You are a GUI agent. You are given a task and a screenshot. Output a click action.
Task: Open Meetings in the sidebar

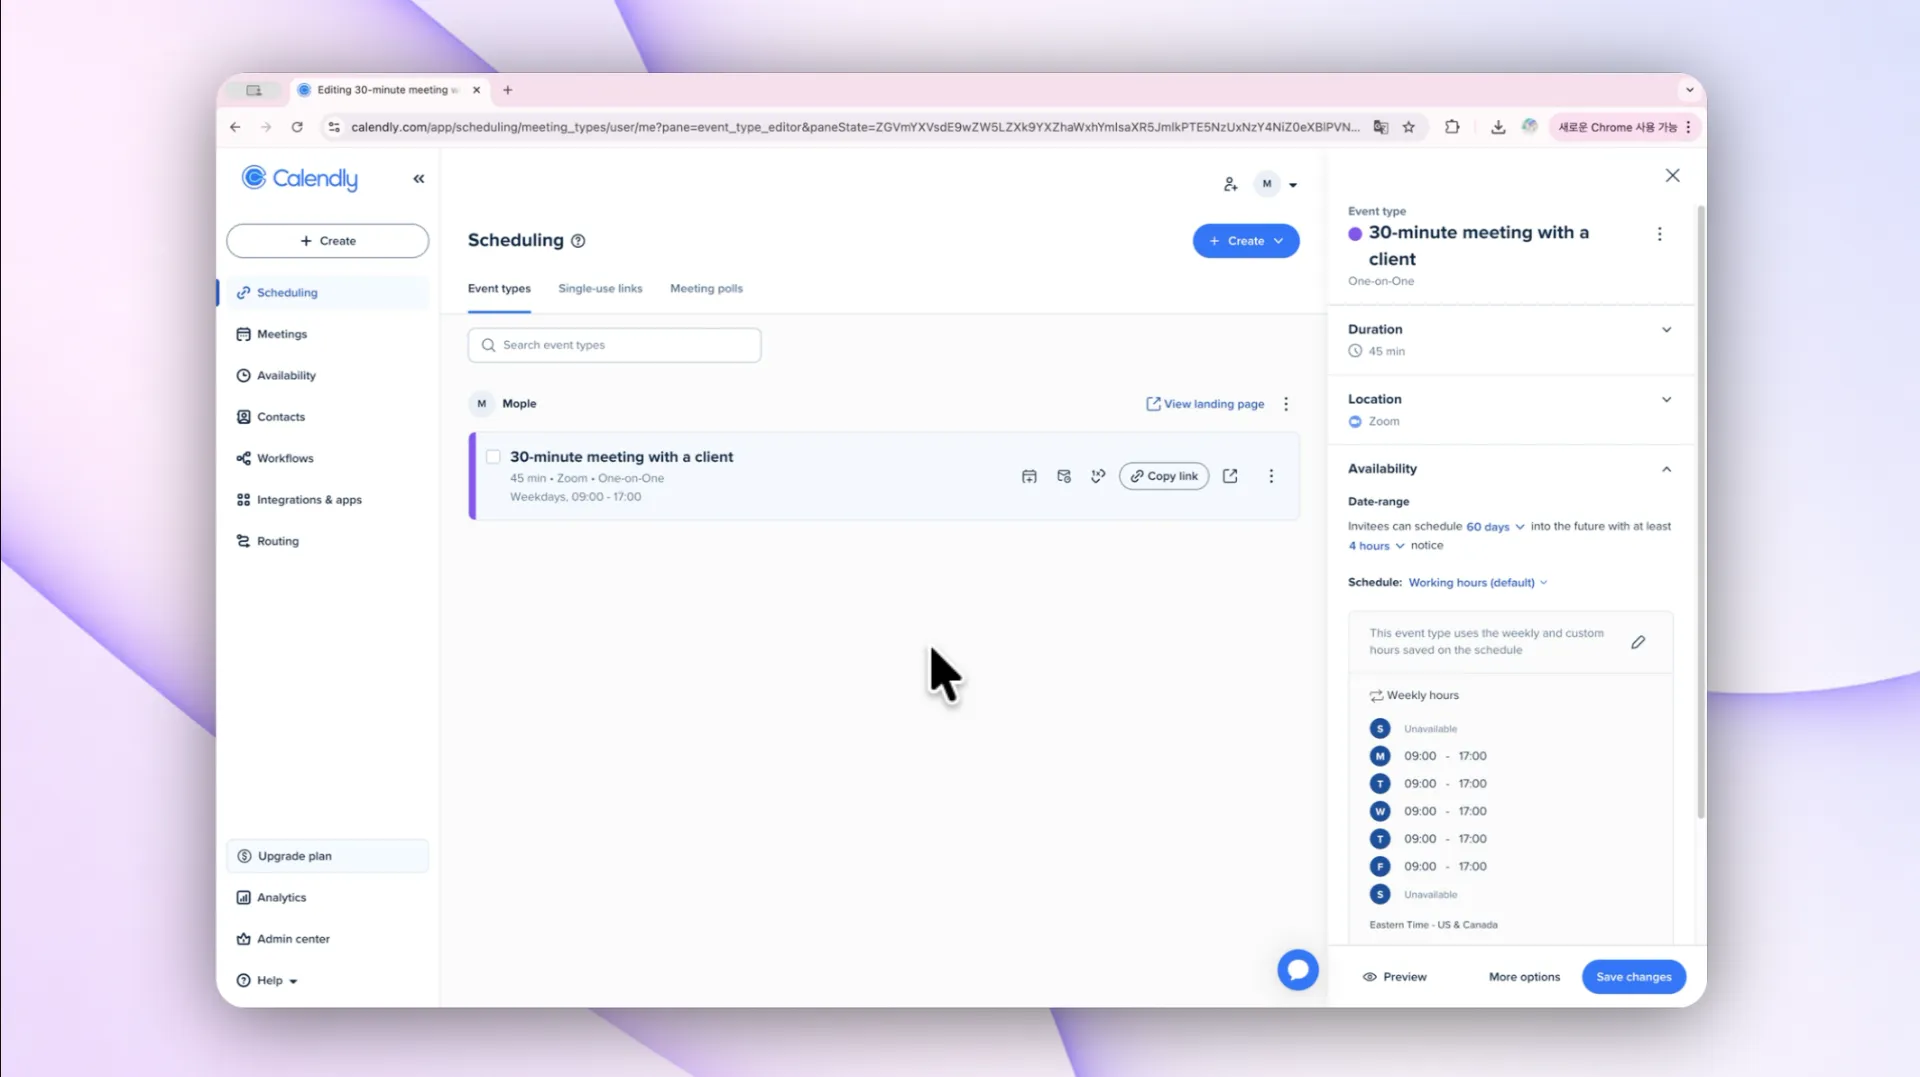(x=327, y=334)
